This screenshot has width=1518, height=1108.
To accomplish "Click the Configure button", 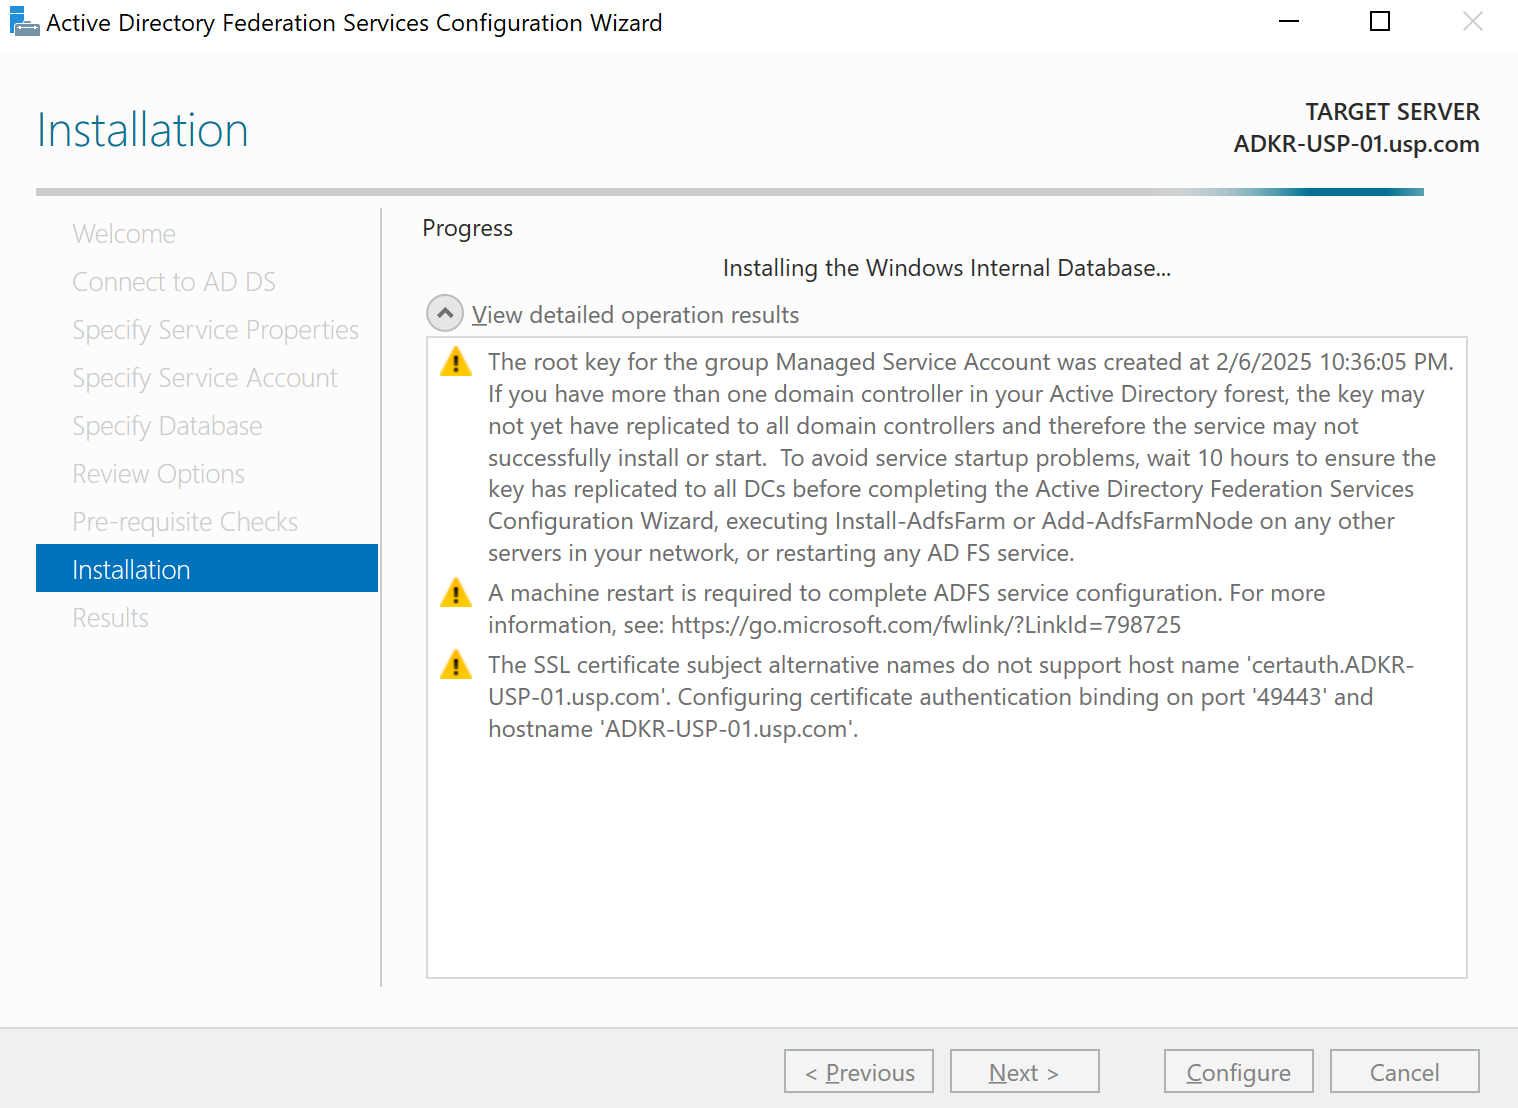I will [x=1239, y=1071].
